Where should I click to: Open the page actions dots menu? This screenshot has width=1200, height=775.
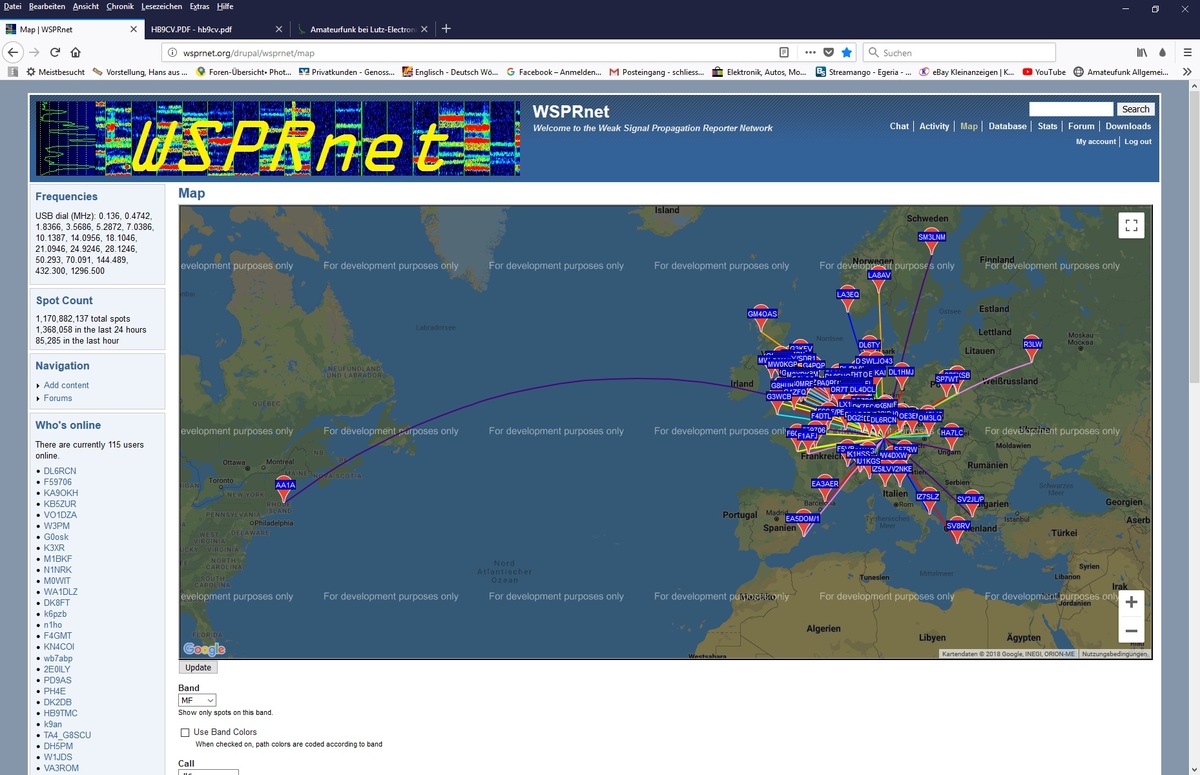pyautogui.click(x=809, y=52)
